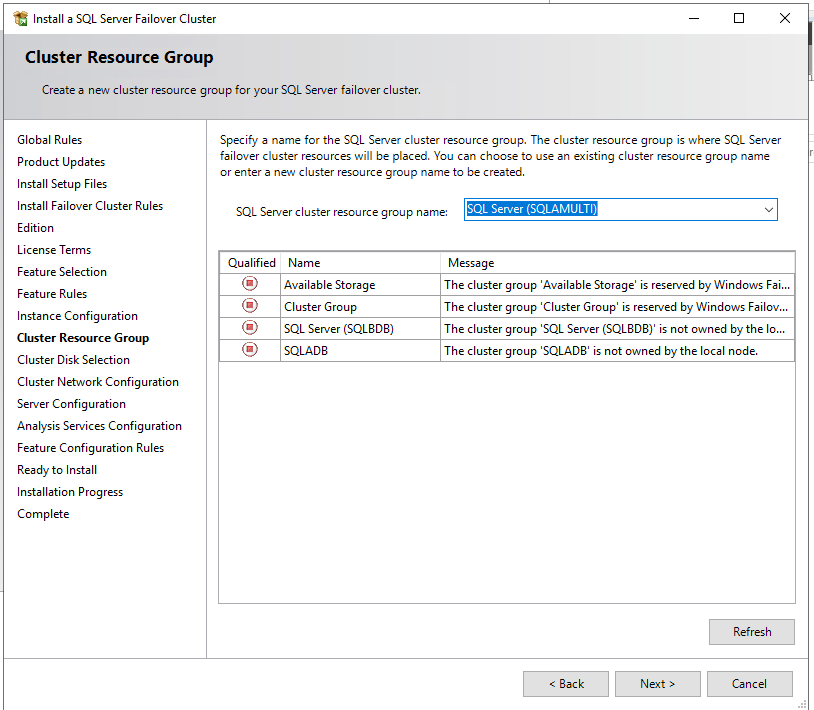Click the Available Storage reserved message cell

pyautogui.click(x=617, y=285)
